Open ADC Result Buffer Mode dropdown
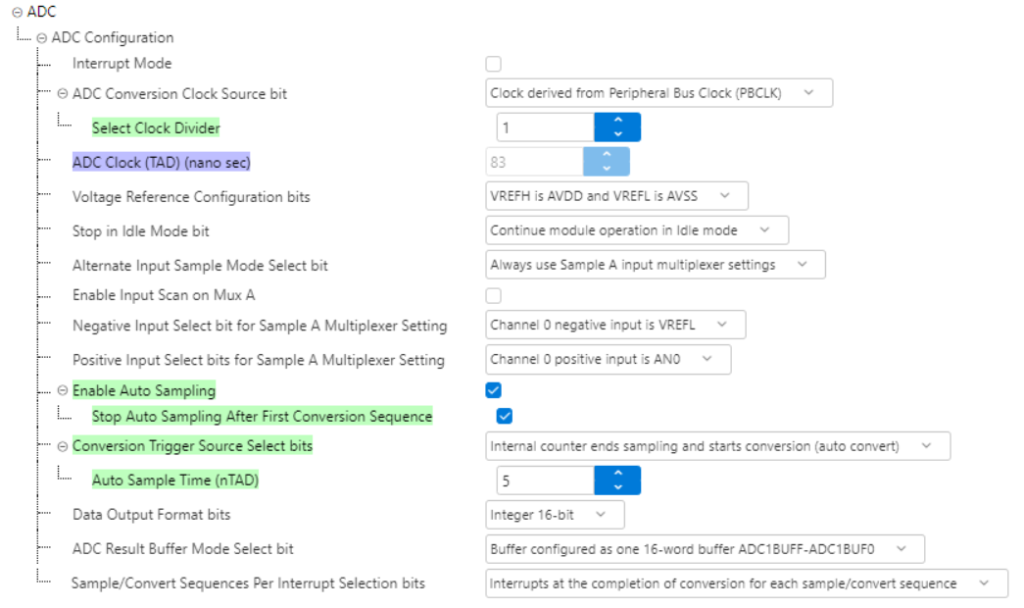This screenshot has width=1024, height=608. pyautogui.click(x=704, y=549)
